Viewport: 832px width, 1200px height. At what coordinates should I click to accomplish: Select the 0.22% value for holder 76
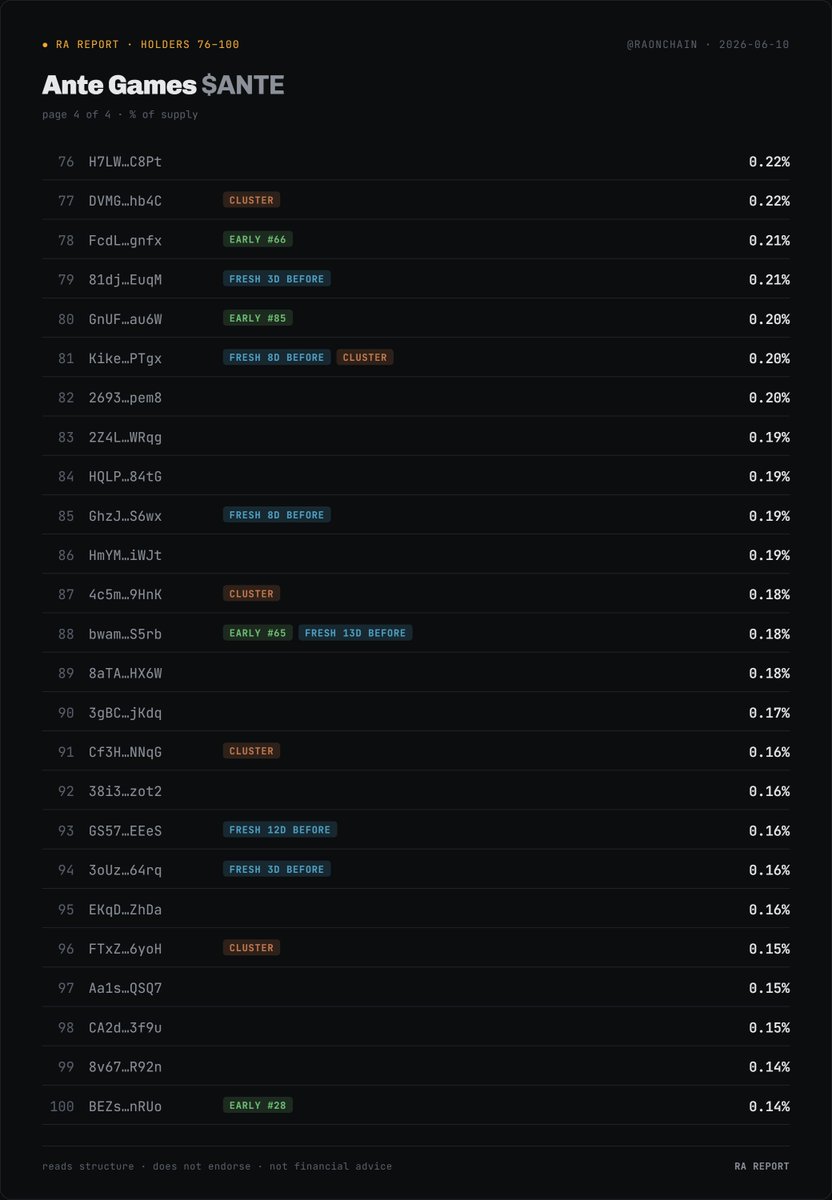[x=769, y=161]
